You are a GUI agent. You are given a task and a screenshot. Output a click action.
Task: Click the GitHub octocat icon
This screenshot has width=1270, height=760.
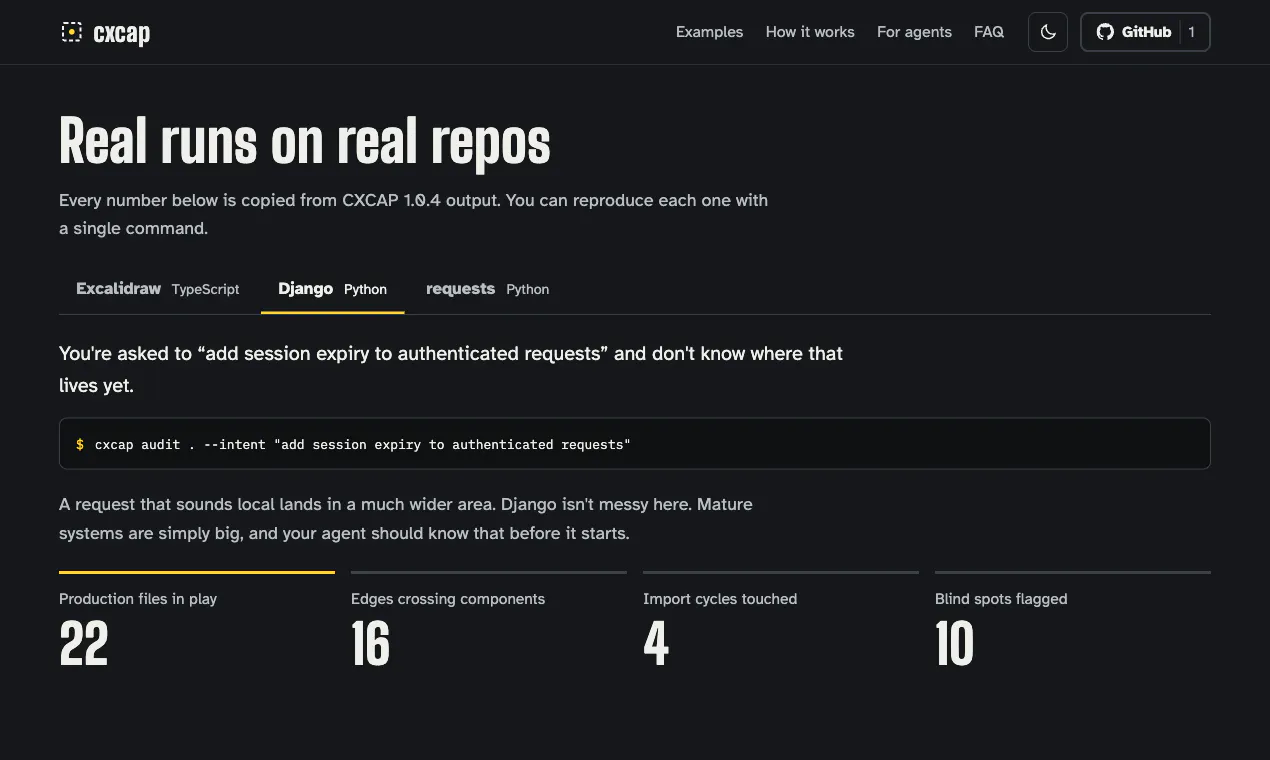[1105, 32]
